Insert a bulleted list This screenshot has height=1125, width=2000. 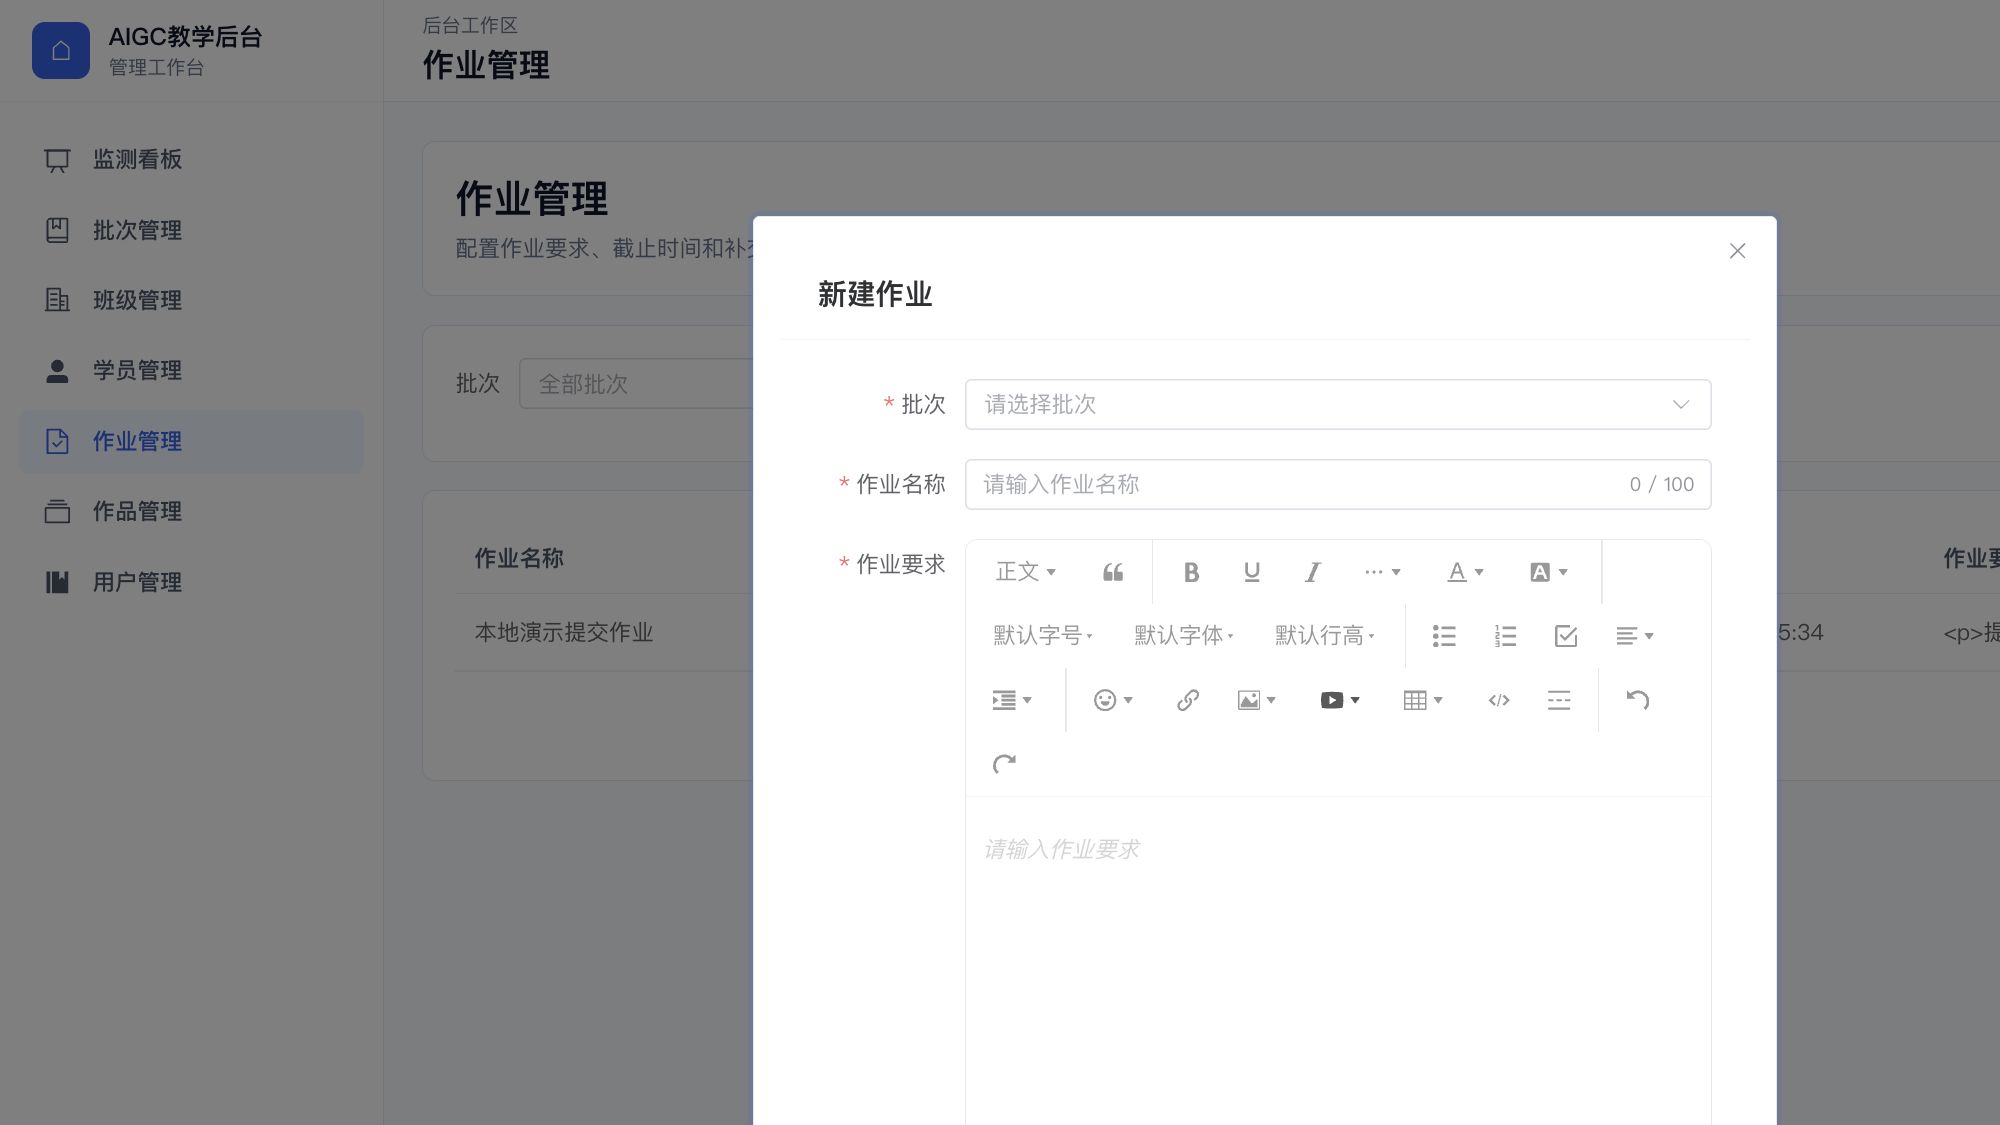click(x=1443, y=636)
